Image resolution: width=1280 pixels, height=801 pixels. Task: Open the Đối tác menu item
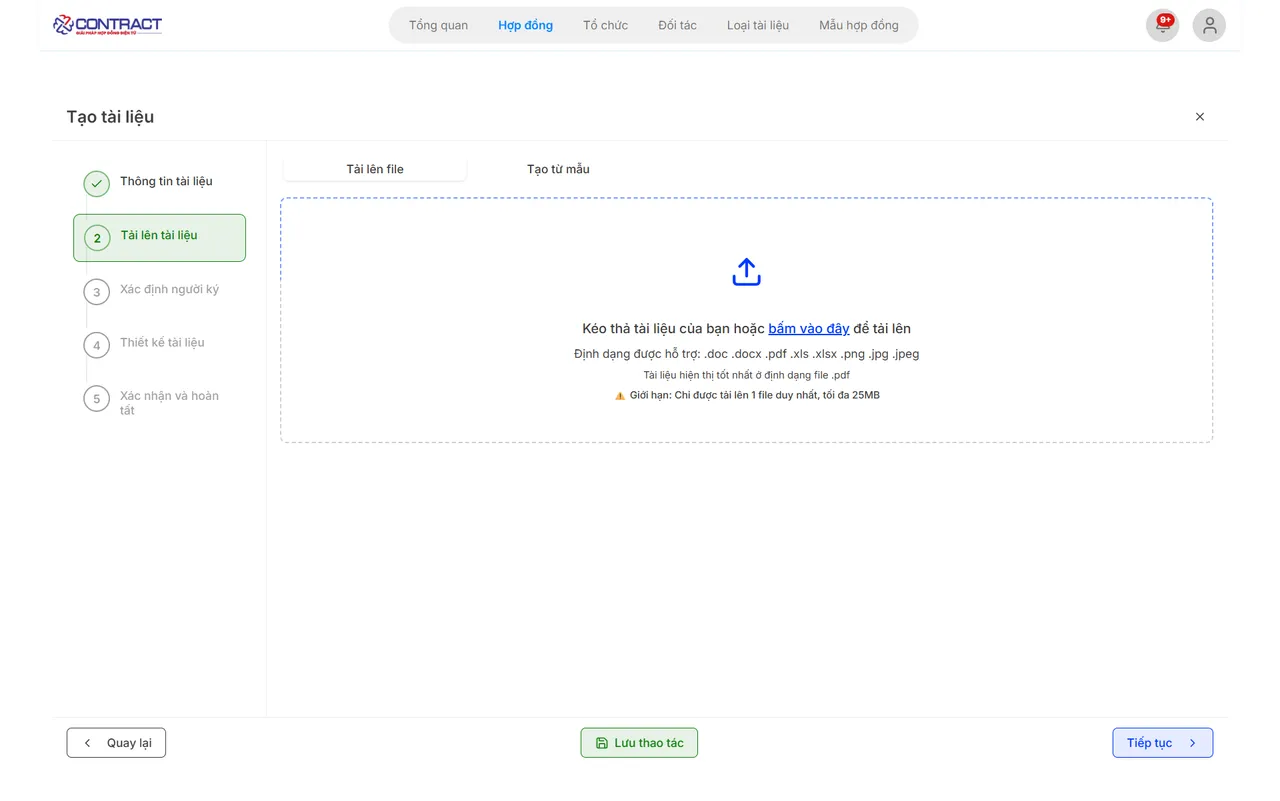(677, 25)
